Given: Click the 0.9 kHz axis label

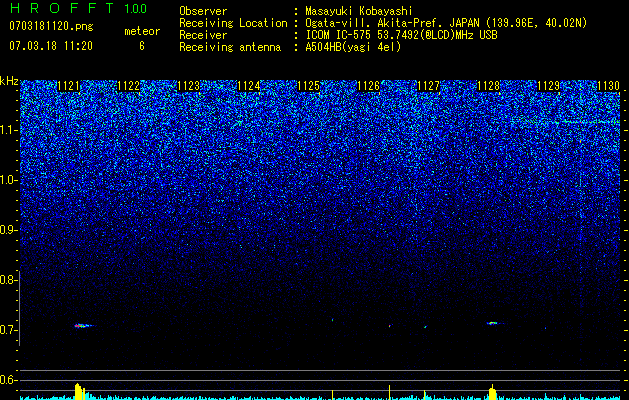Looking at the screenshot, I should click(8, 230).
